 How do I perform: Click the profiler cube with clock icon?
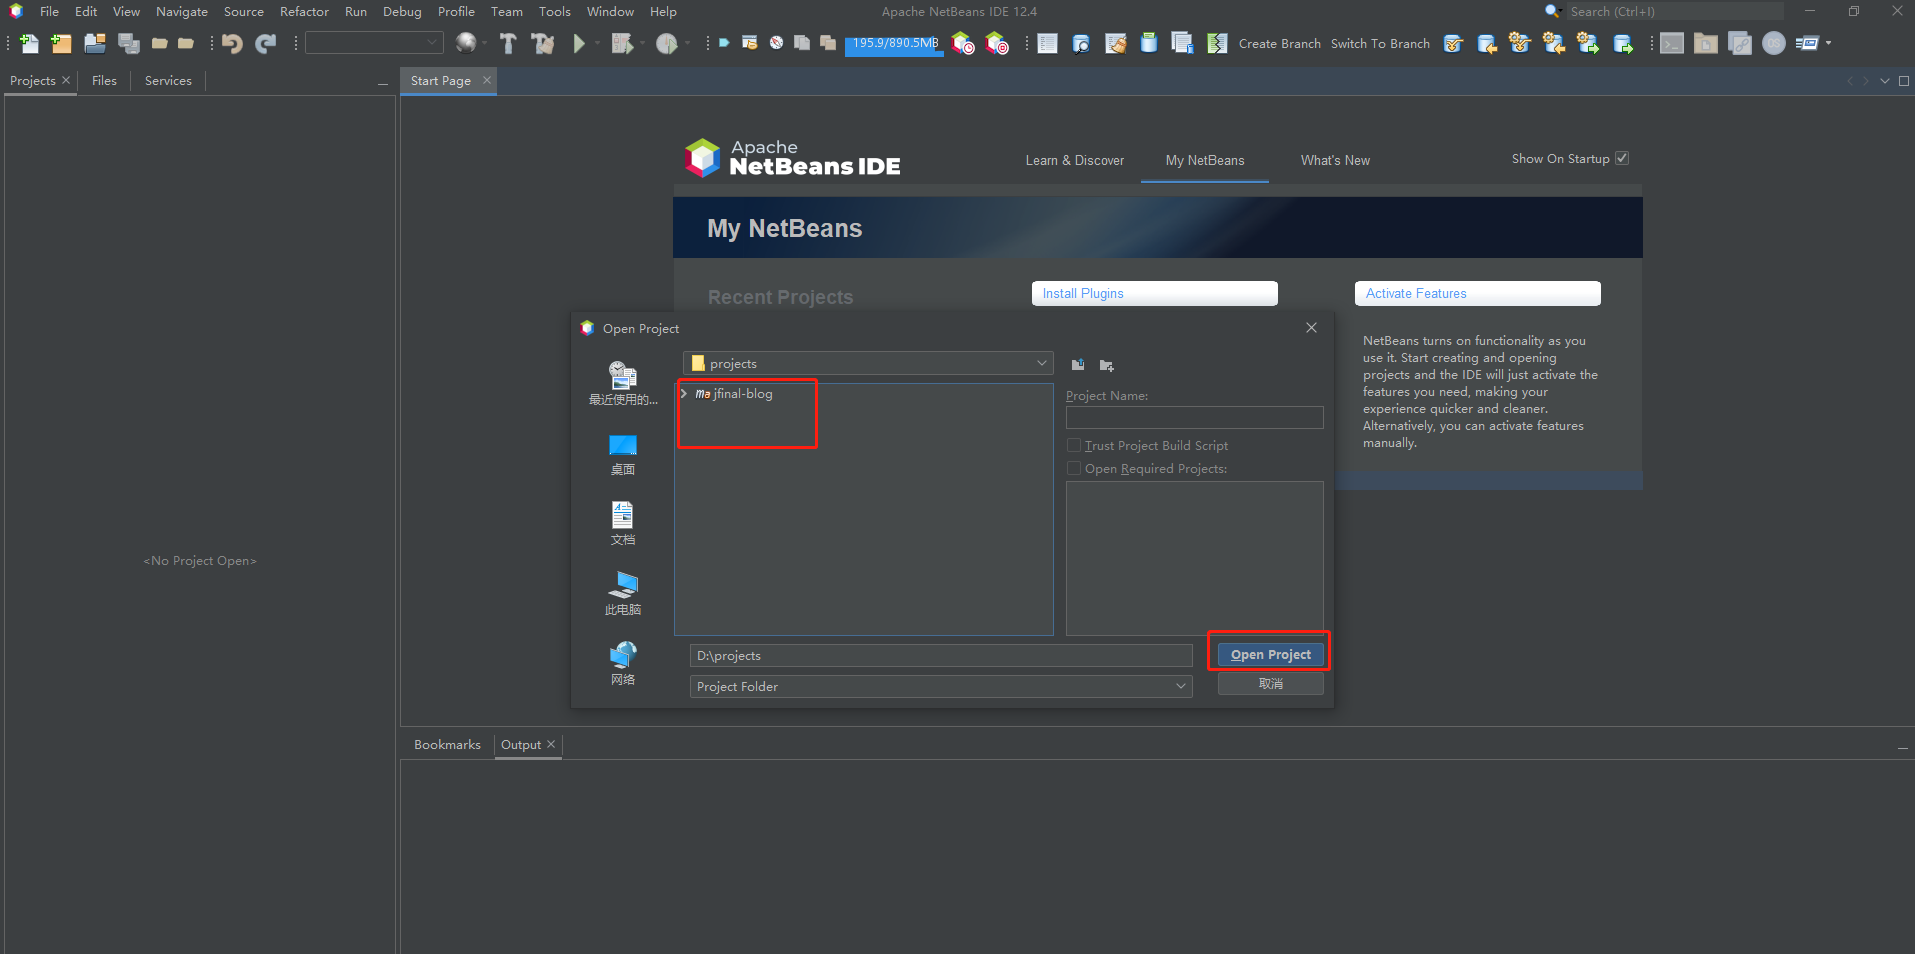(963, 43)
